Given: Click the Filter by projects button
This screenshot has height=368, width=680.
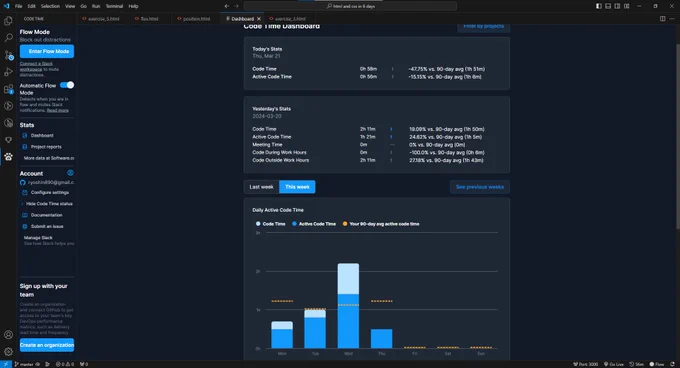Looking at the screenshot, I should point(483,27).
